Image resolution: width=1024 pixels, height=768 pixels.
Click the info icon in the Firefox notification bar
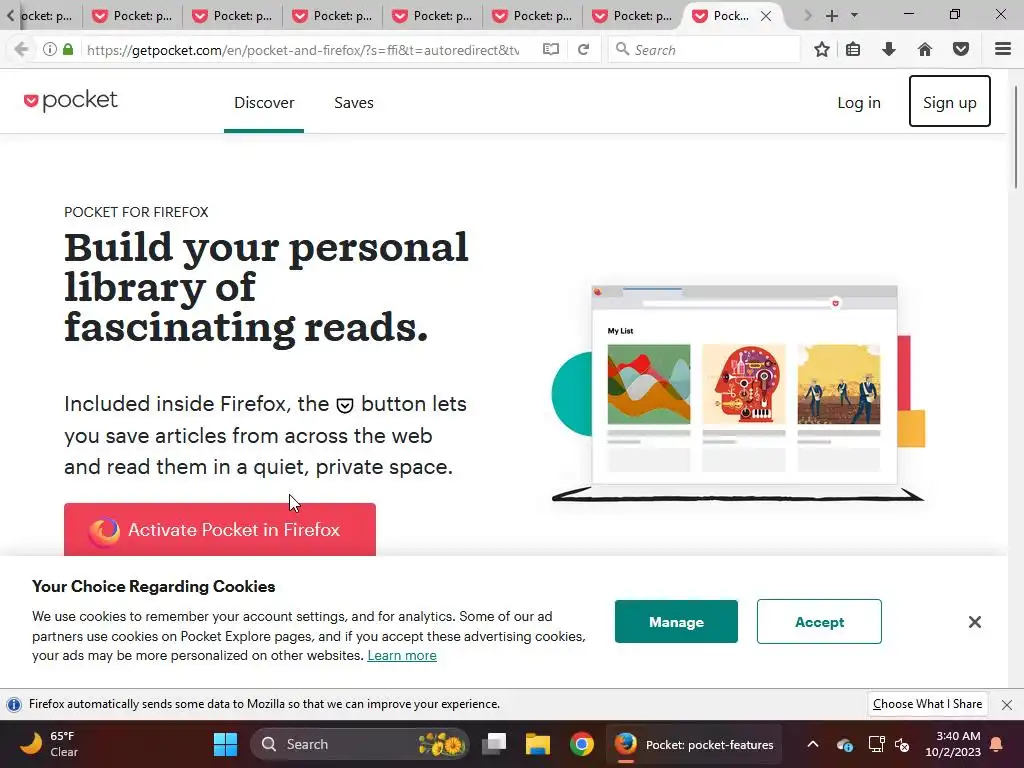pyautogui.click(x=14, y=705)
